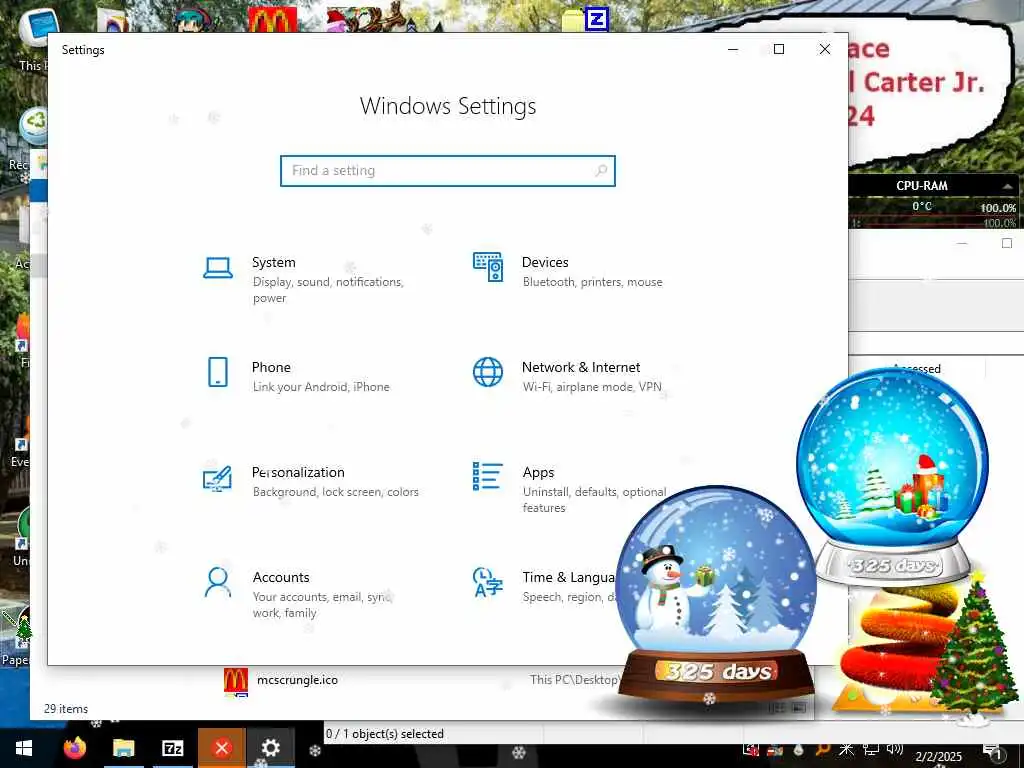Click the mcscrungle.ico McDonald's file icon

(236, 681)
